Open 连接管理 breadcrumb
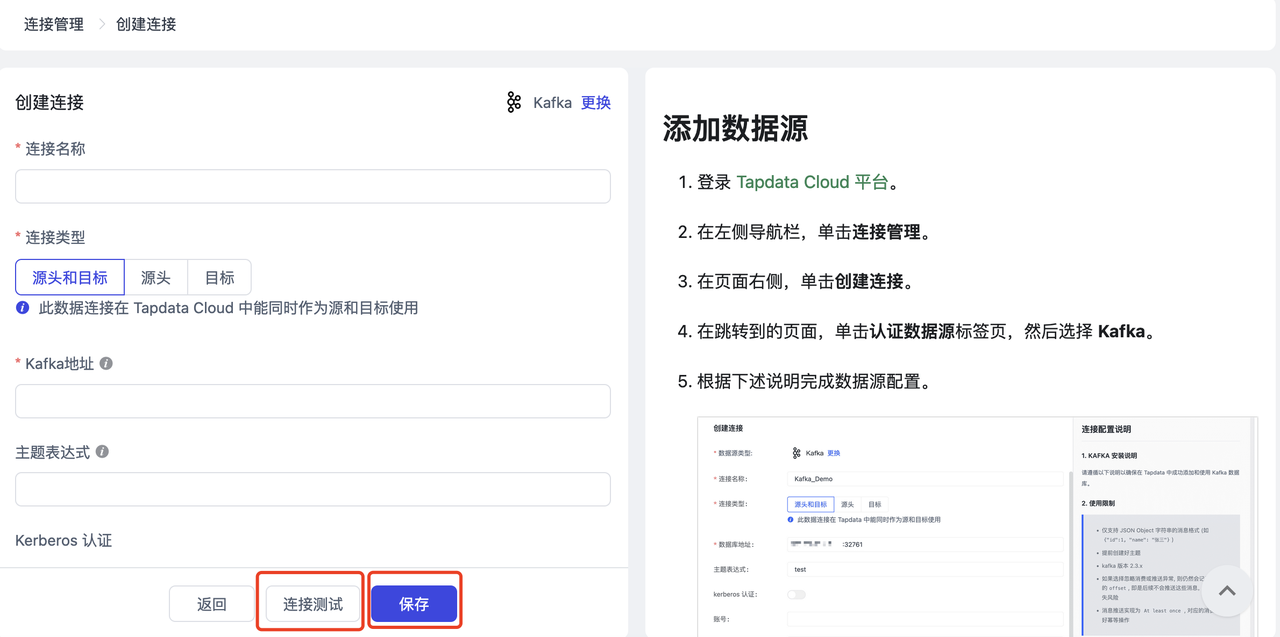This screenshot has height=637, width=1280. point(54,24)
